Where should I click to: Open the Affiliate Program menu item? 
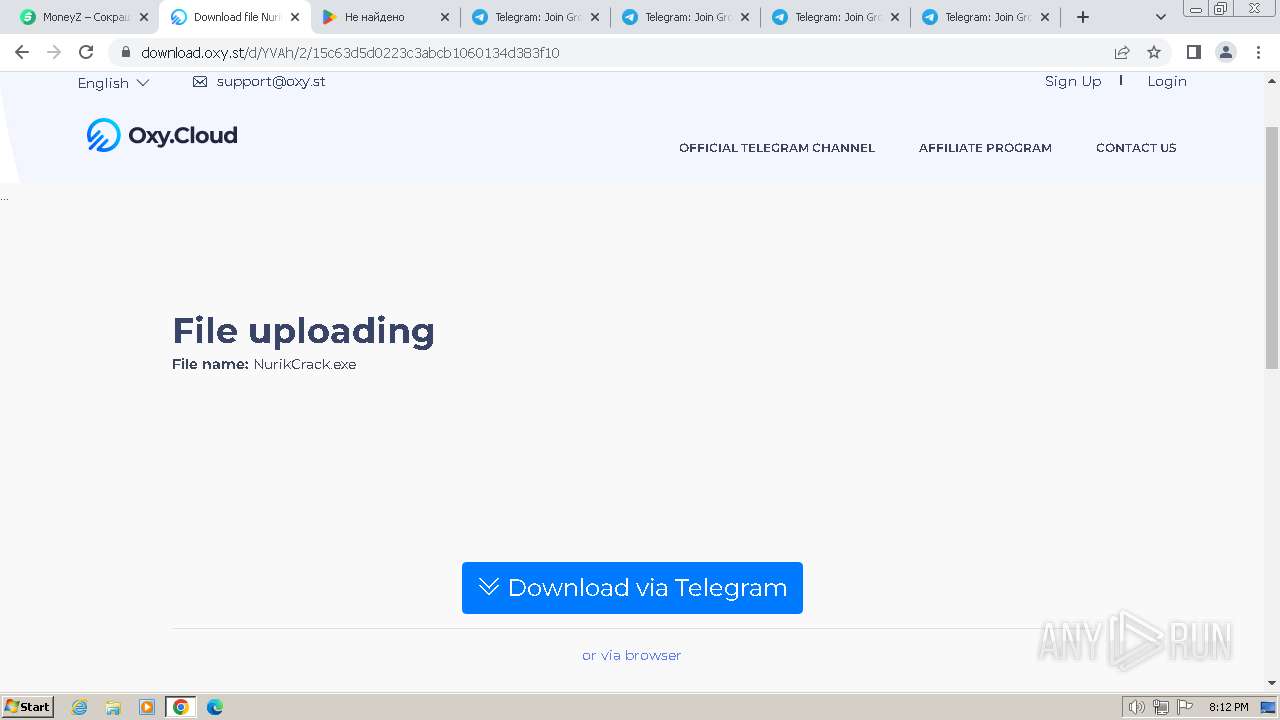tap(985, 147)
